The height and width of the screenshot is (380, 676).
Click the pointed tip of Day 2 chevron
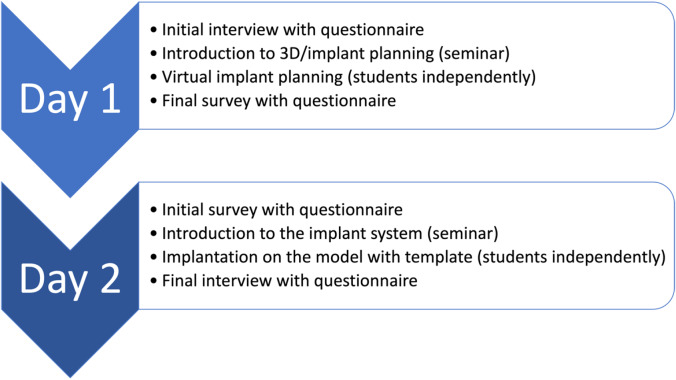point(70,374)
